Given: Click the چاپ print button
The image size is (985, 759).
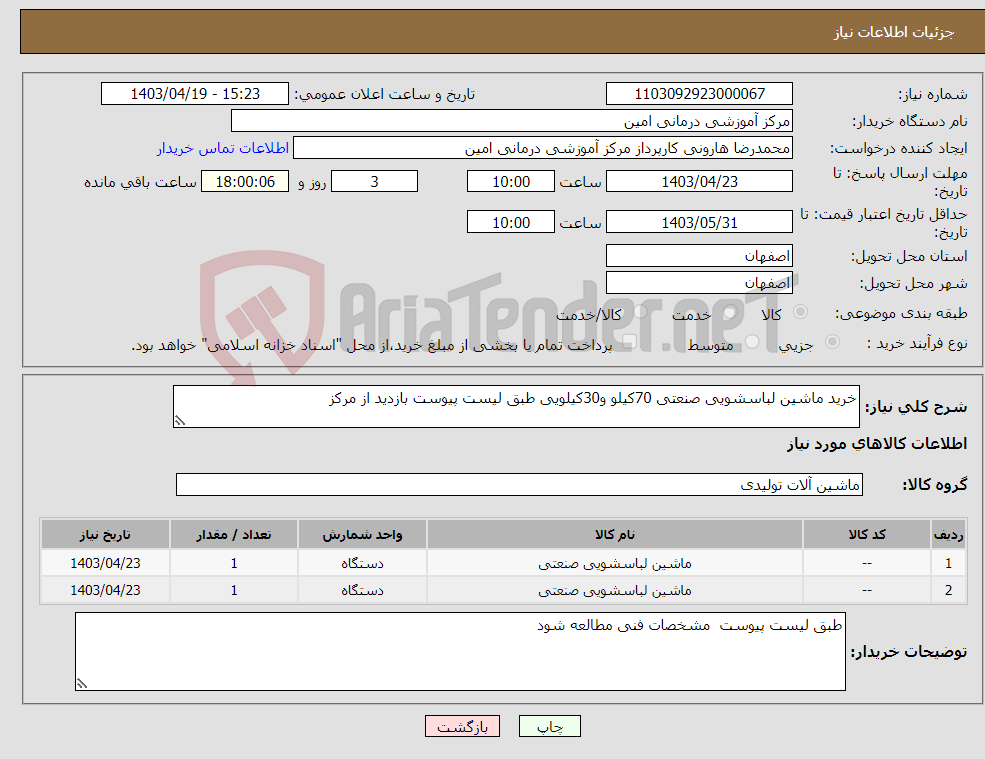Looking at the screenshot, I should click(x=550, y=726).
